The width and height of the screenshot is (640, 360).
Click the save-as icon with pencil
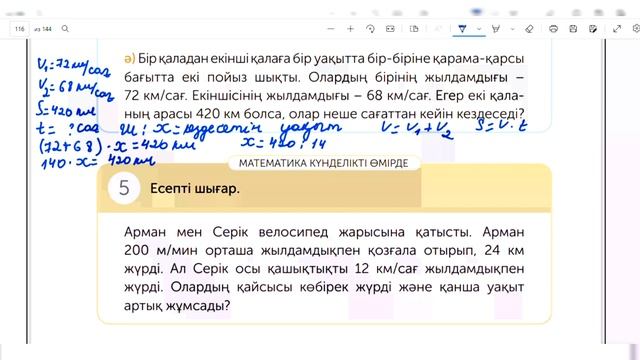pos(593,29)
